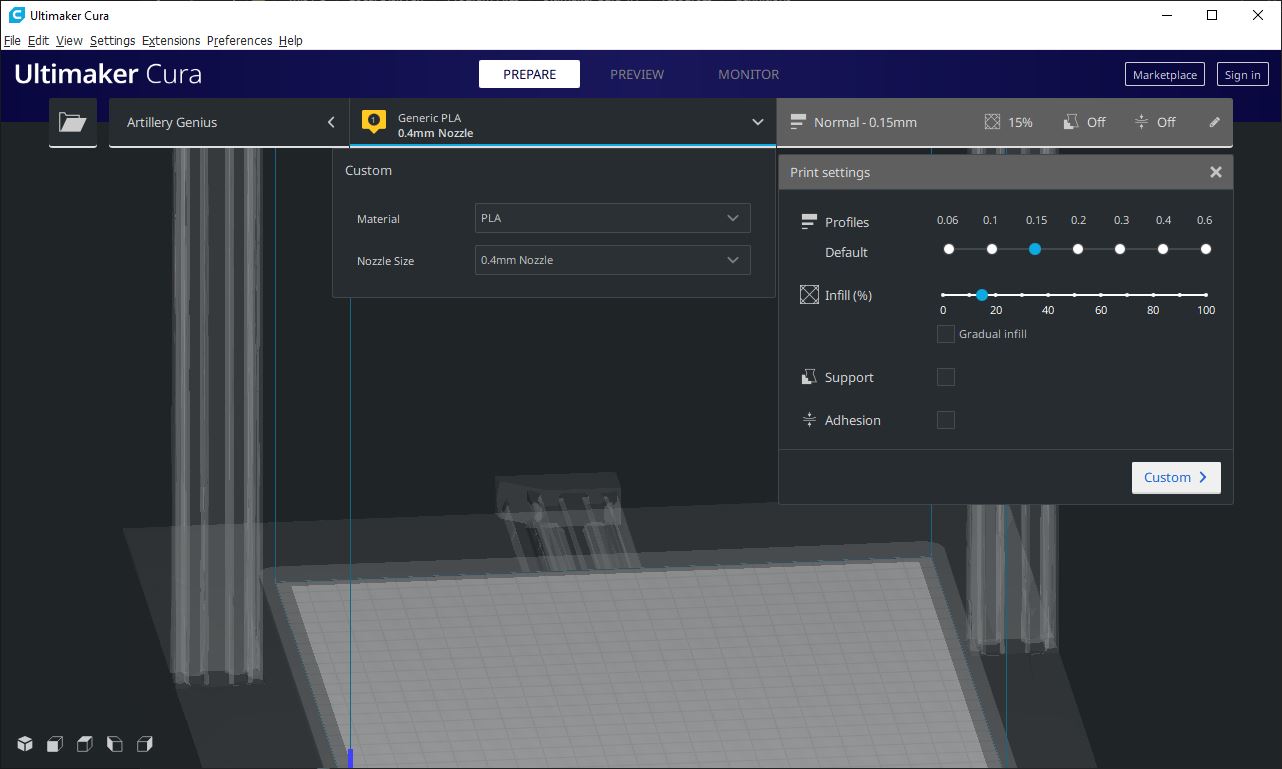Set infill slider to 40 mark
This screenshot has height=769, width=1282.
click(1048, 295)
